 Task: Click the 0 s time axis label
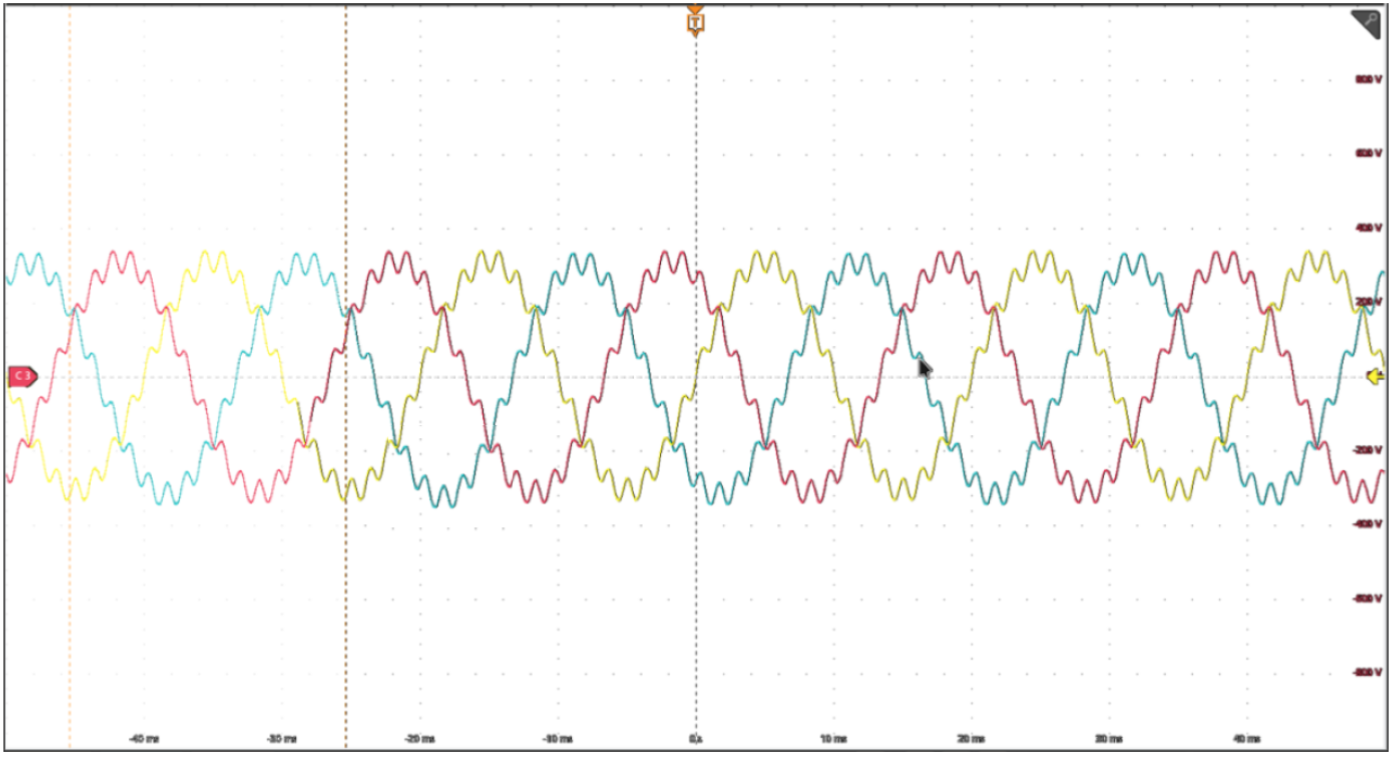pos(696,739)
